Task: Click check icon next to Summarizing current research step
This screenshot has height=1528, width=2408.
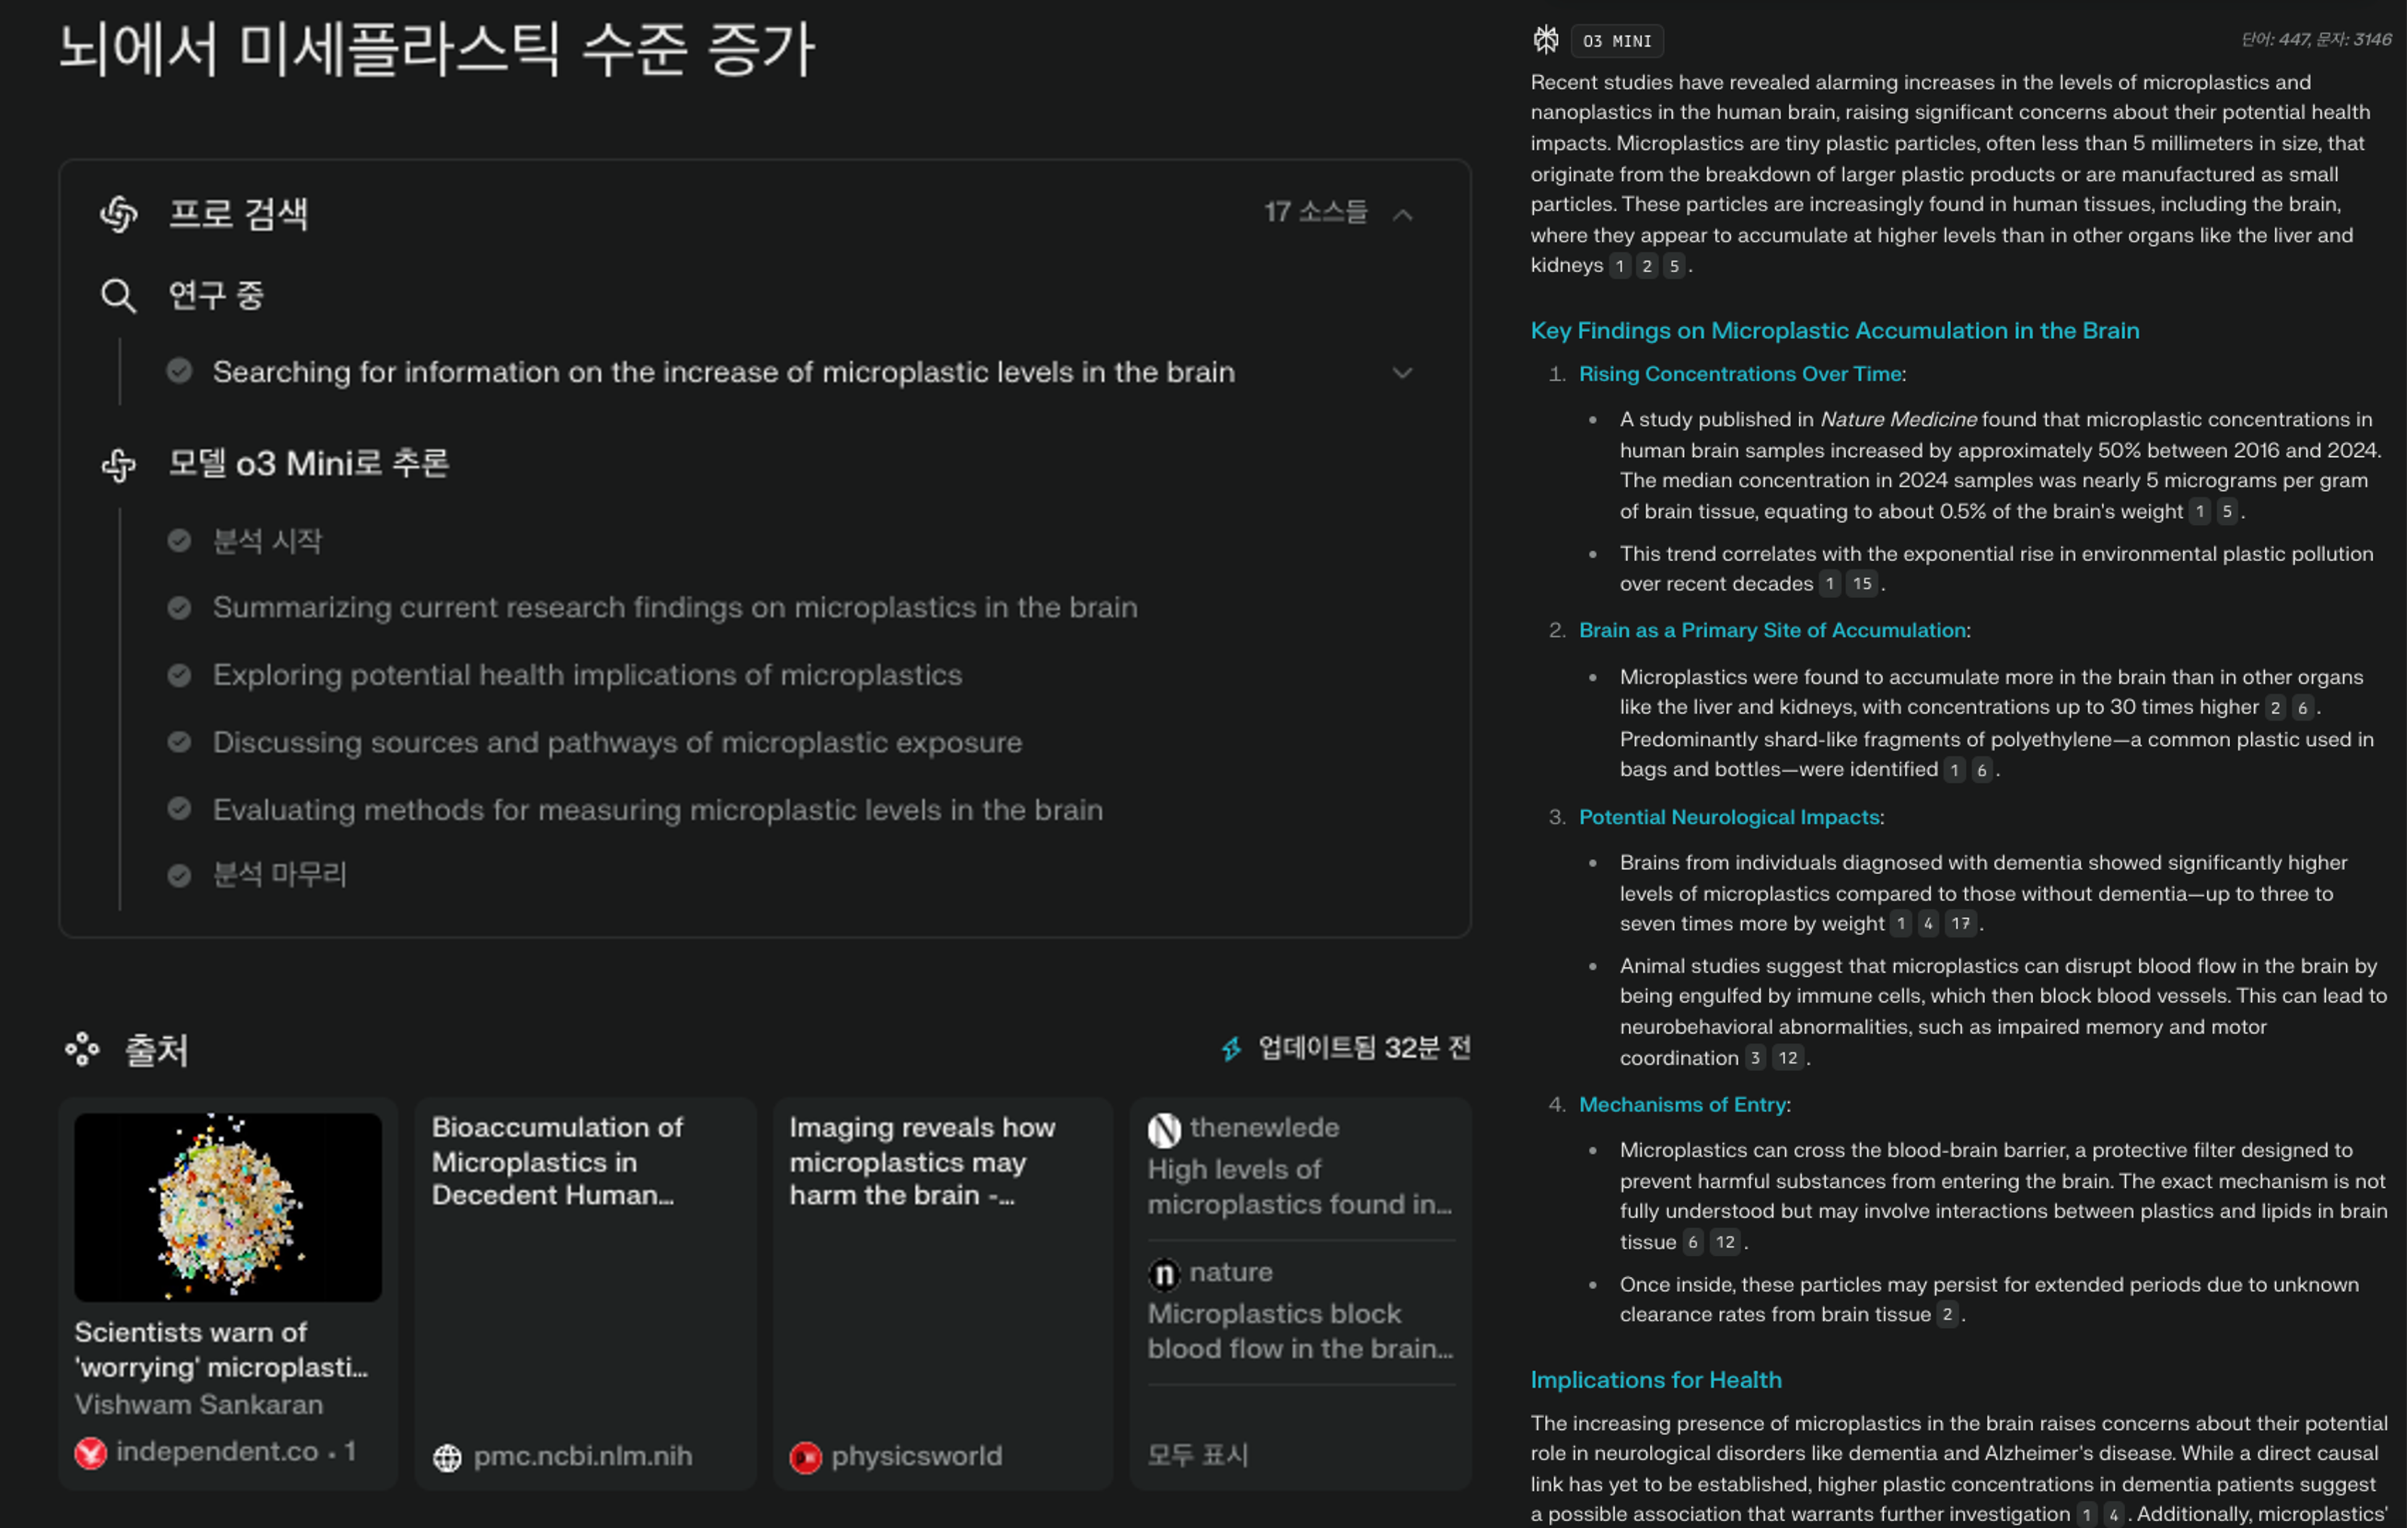Action: click(179, 608)
